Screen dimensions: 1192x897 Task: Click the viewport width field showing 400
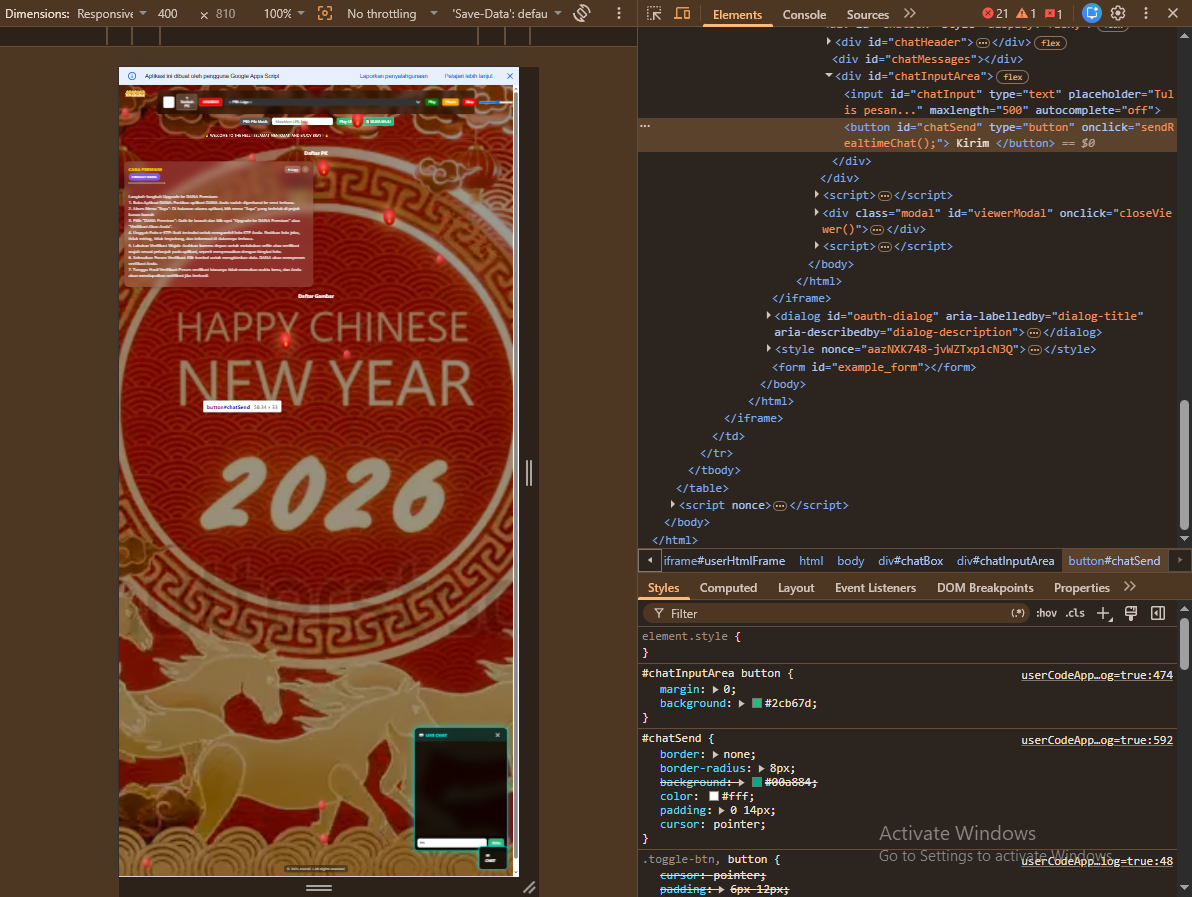[167, 14]
